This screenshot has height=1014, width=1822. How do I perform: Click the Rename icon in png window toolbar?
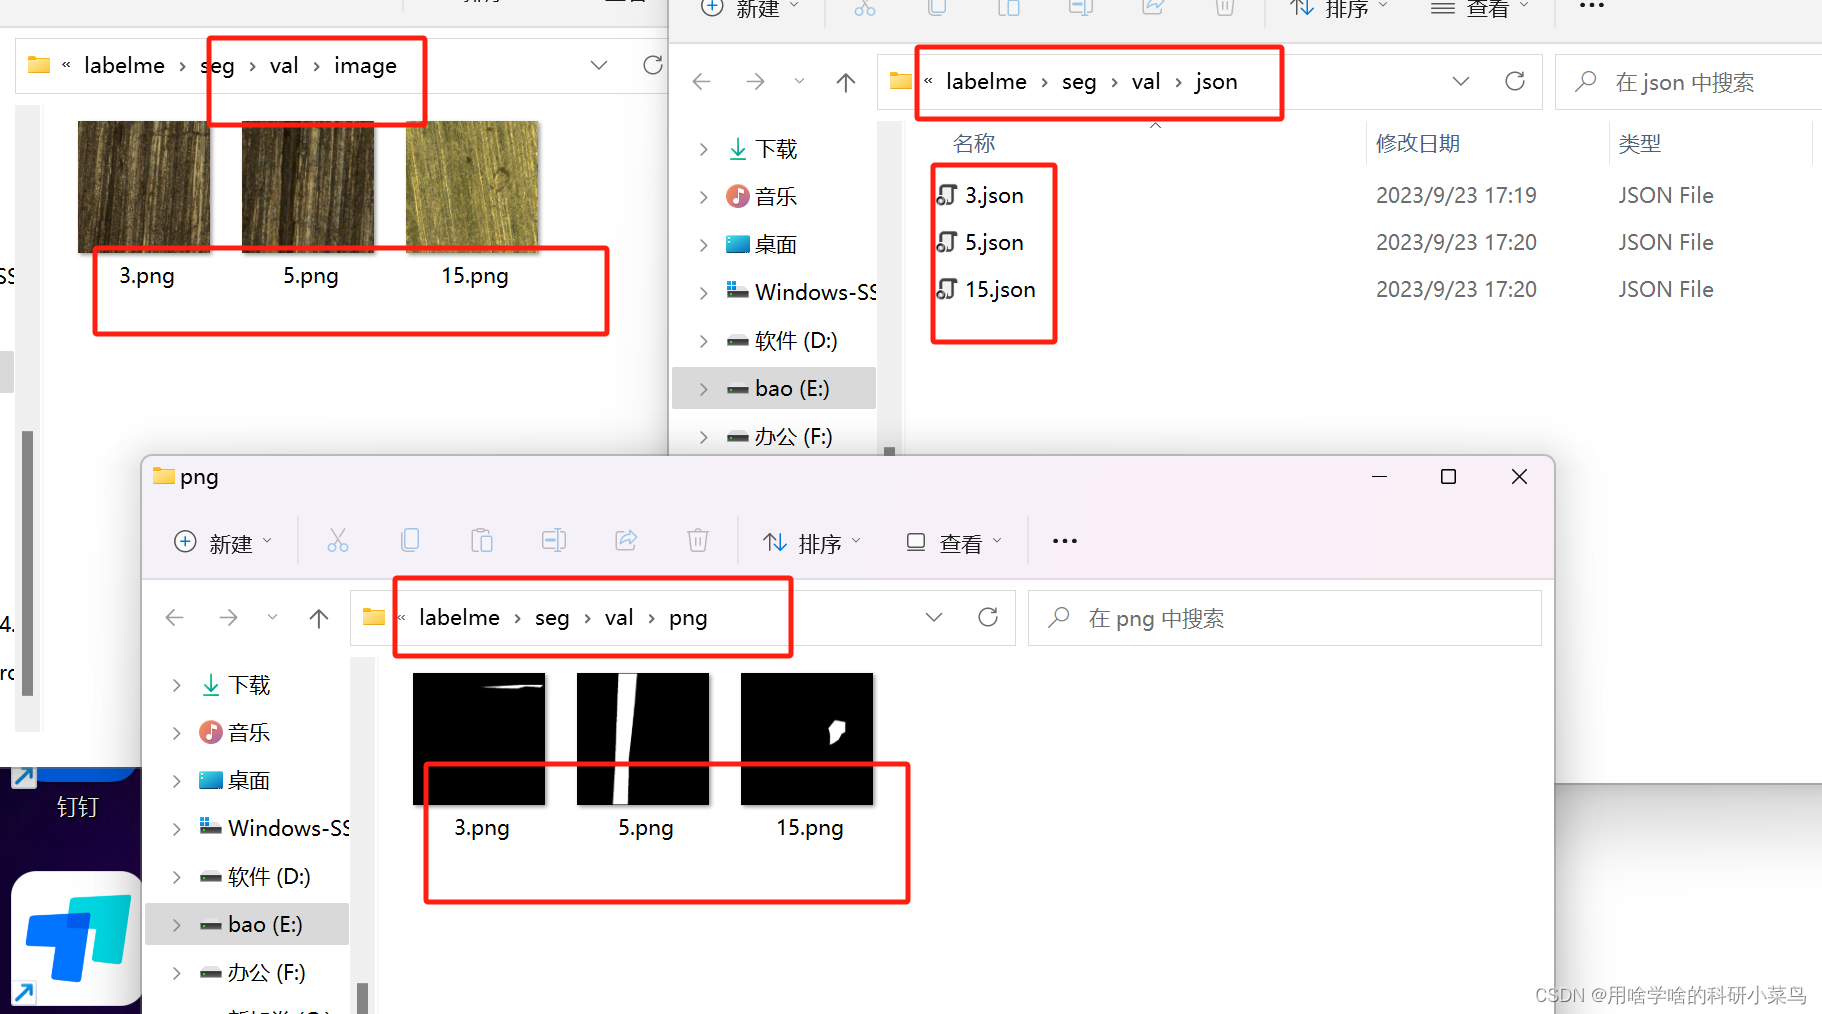[554, 541]
